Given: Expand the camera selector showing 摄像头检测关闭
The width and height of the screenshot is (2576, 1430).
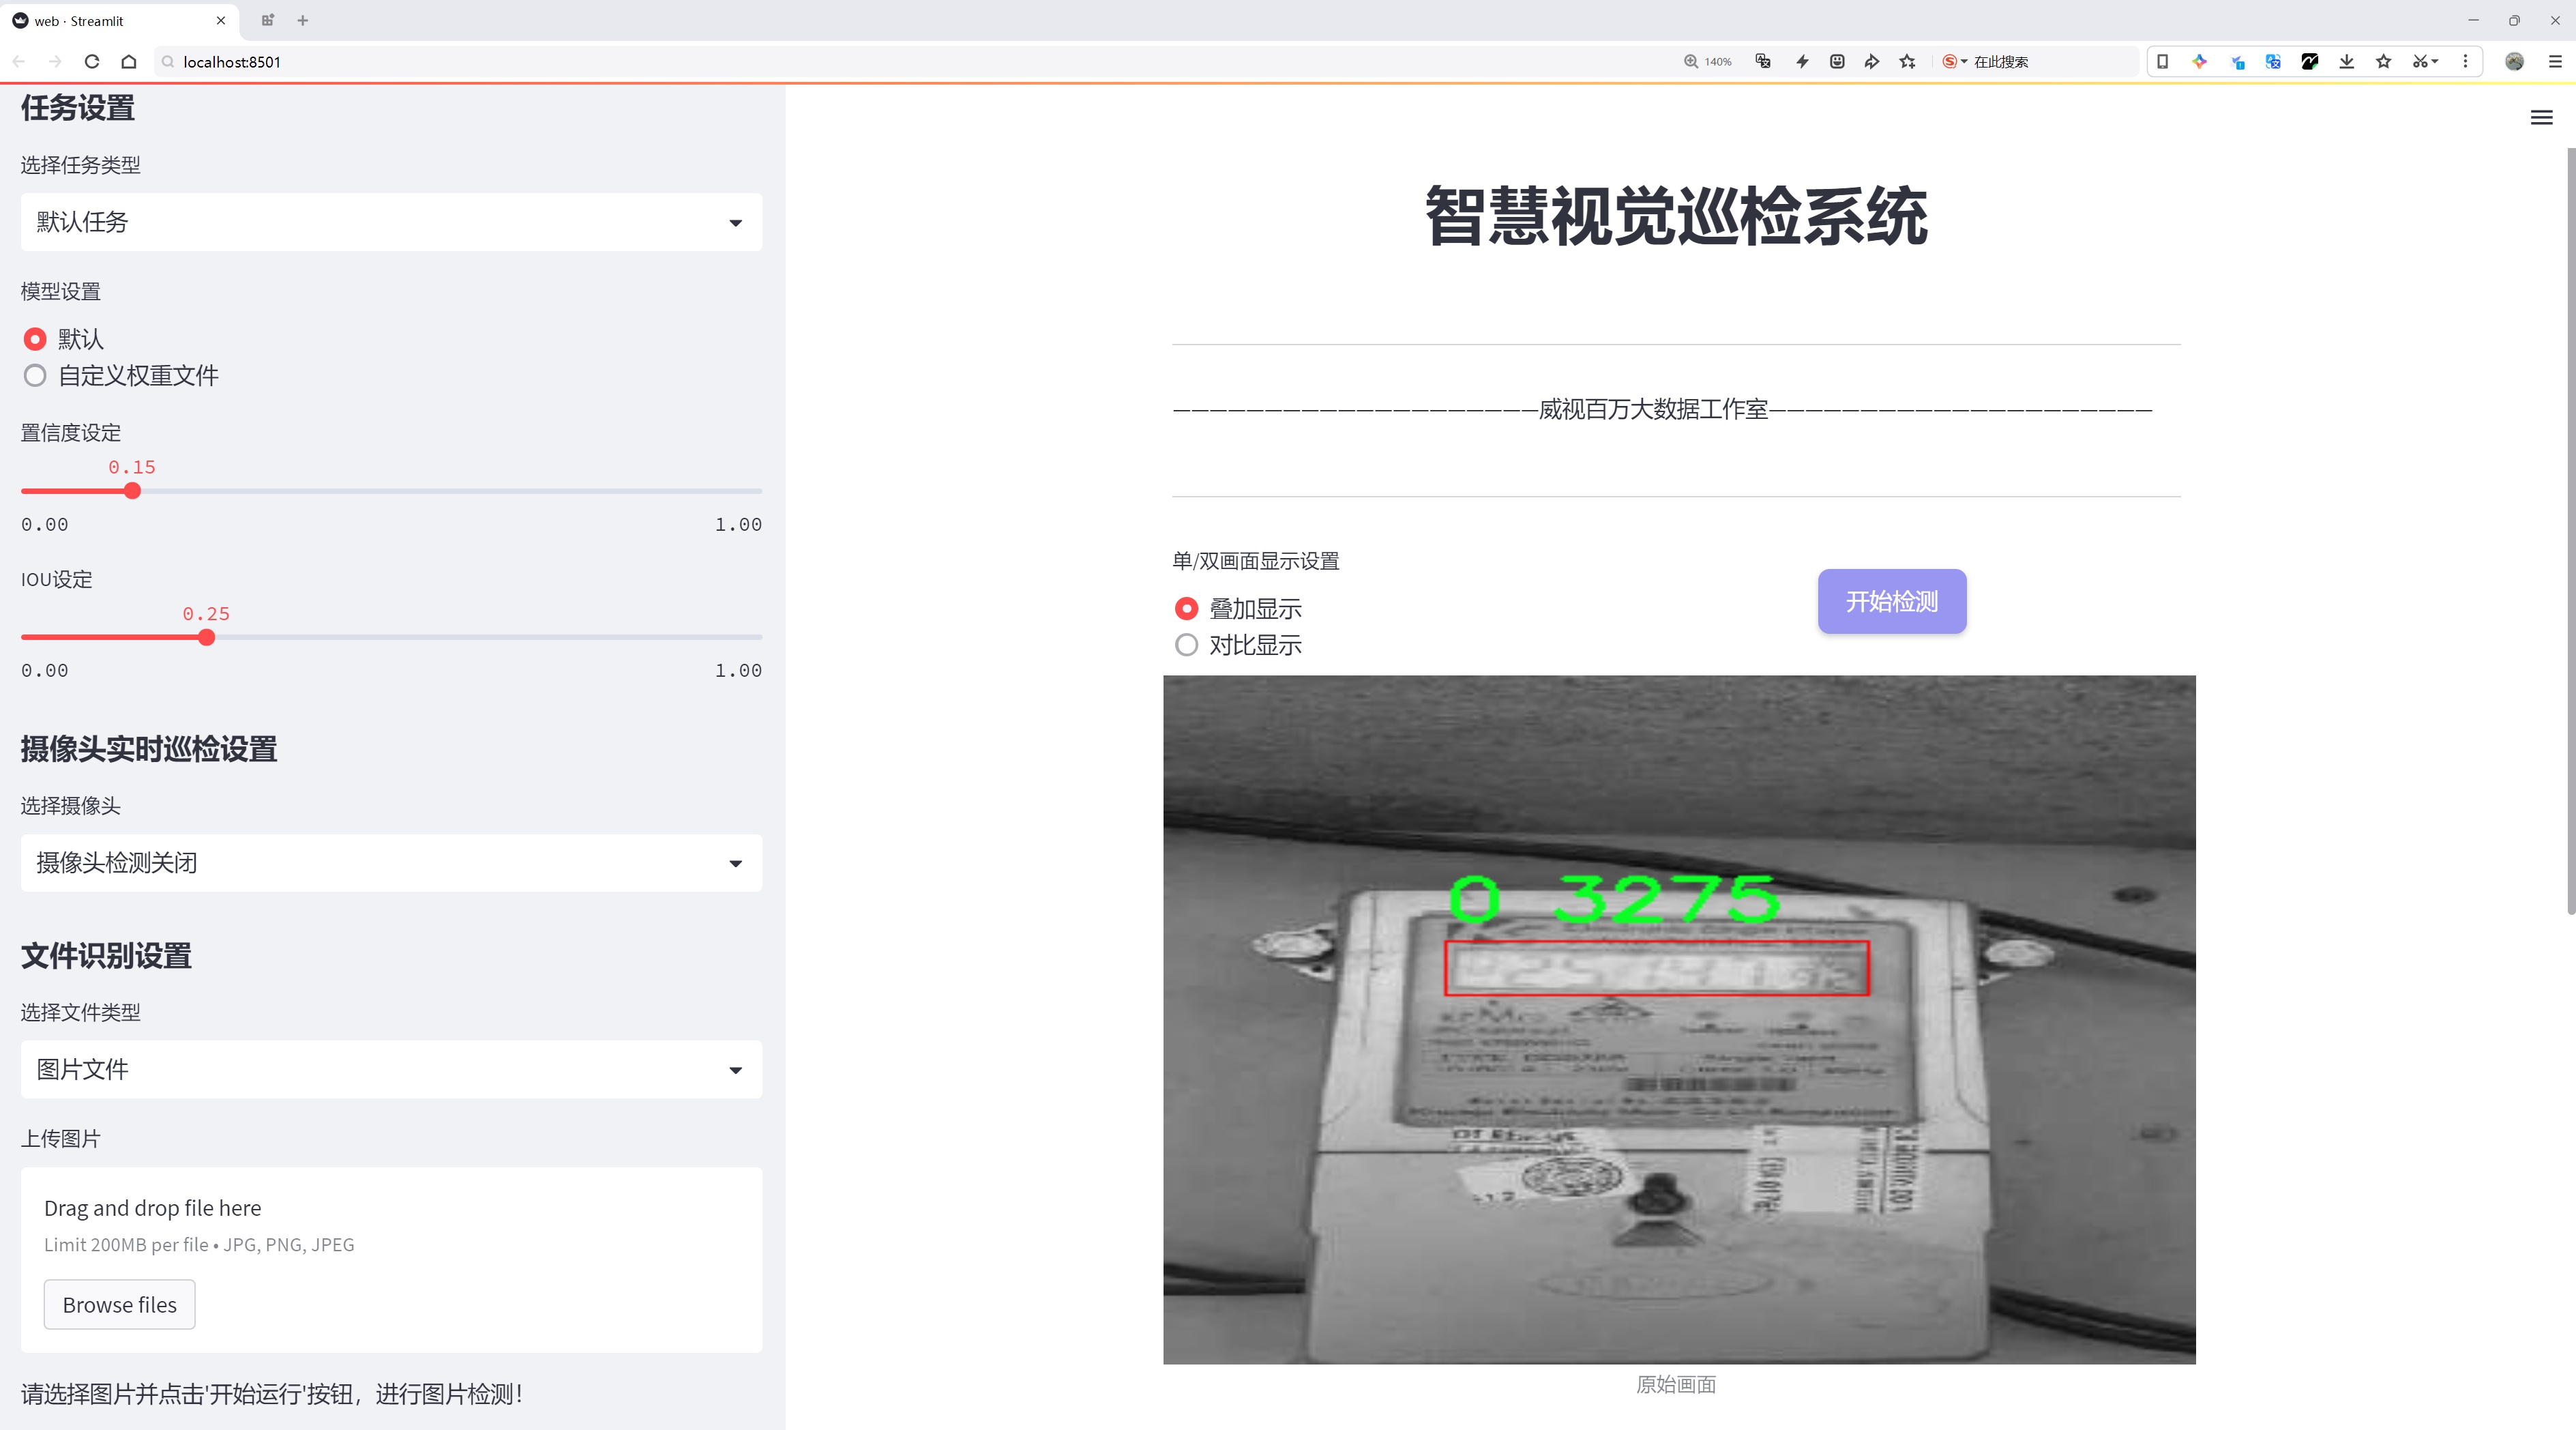Looking at the screenshot, I should (390, 862).
